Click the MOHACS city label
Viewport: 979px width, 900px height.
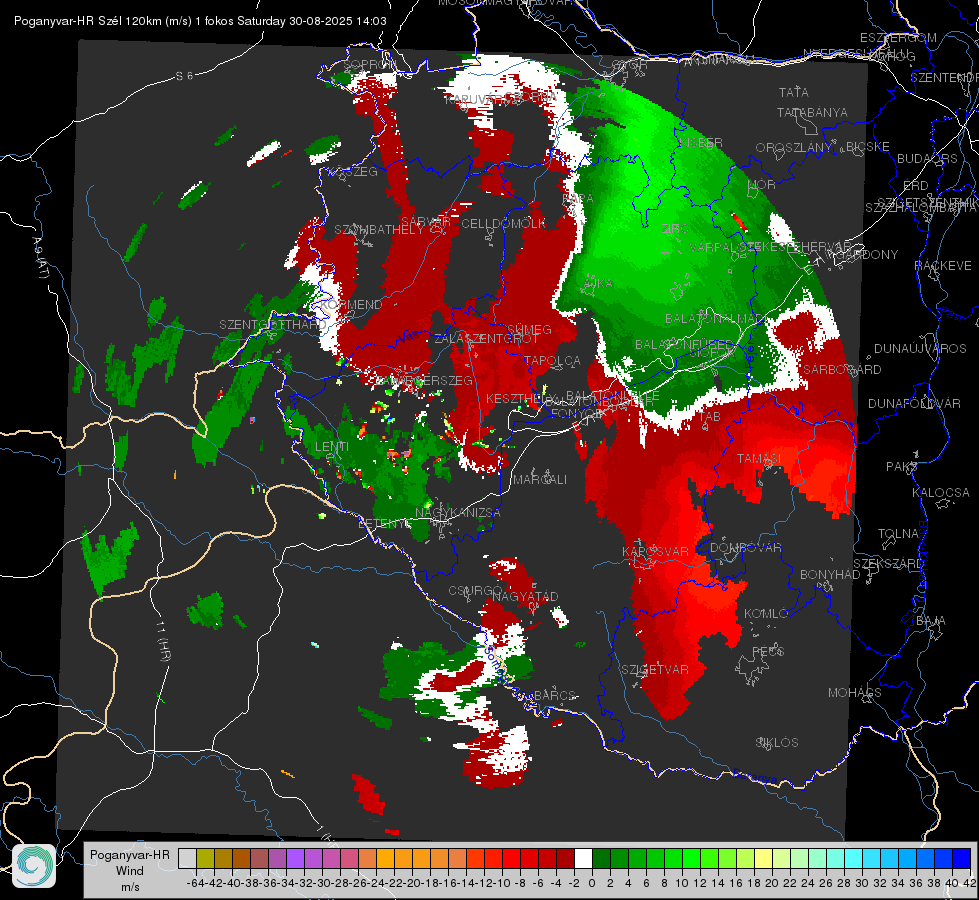click(x=854, y=693)
